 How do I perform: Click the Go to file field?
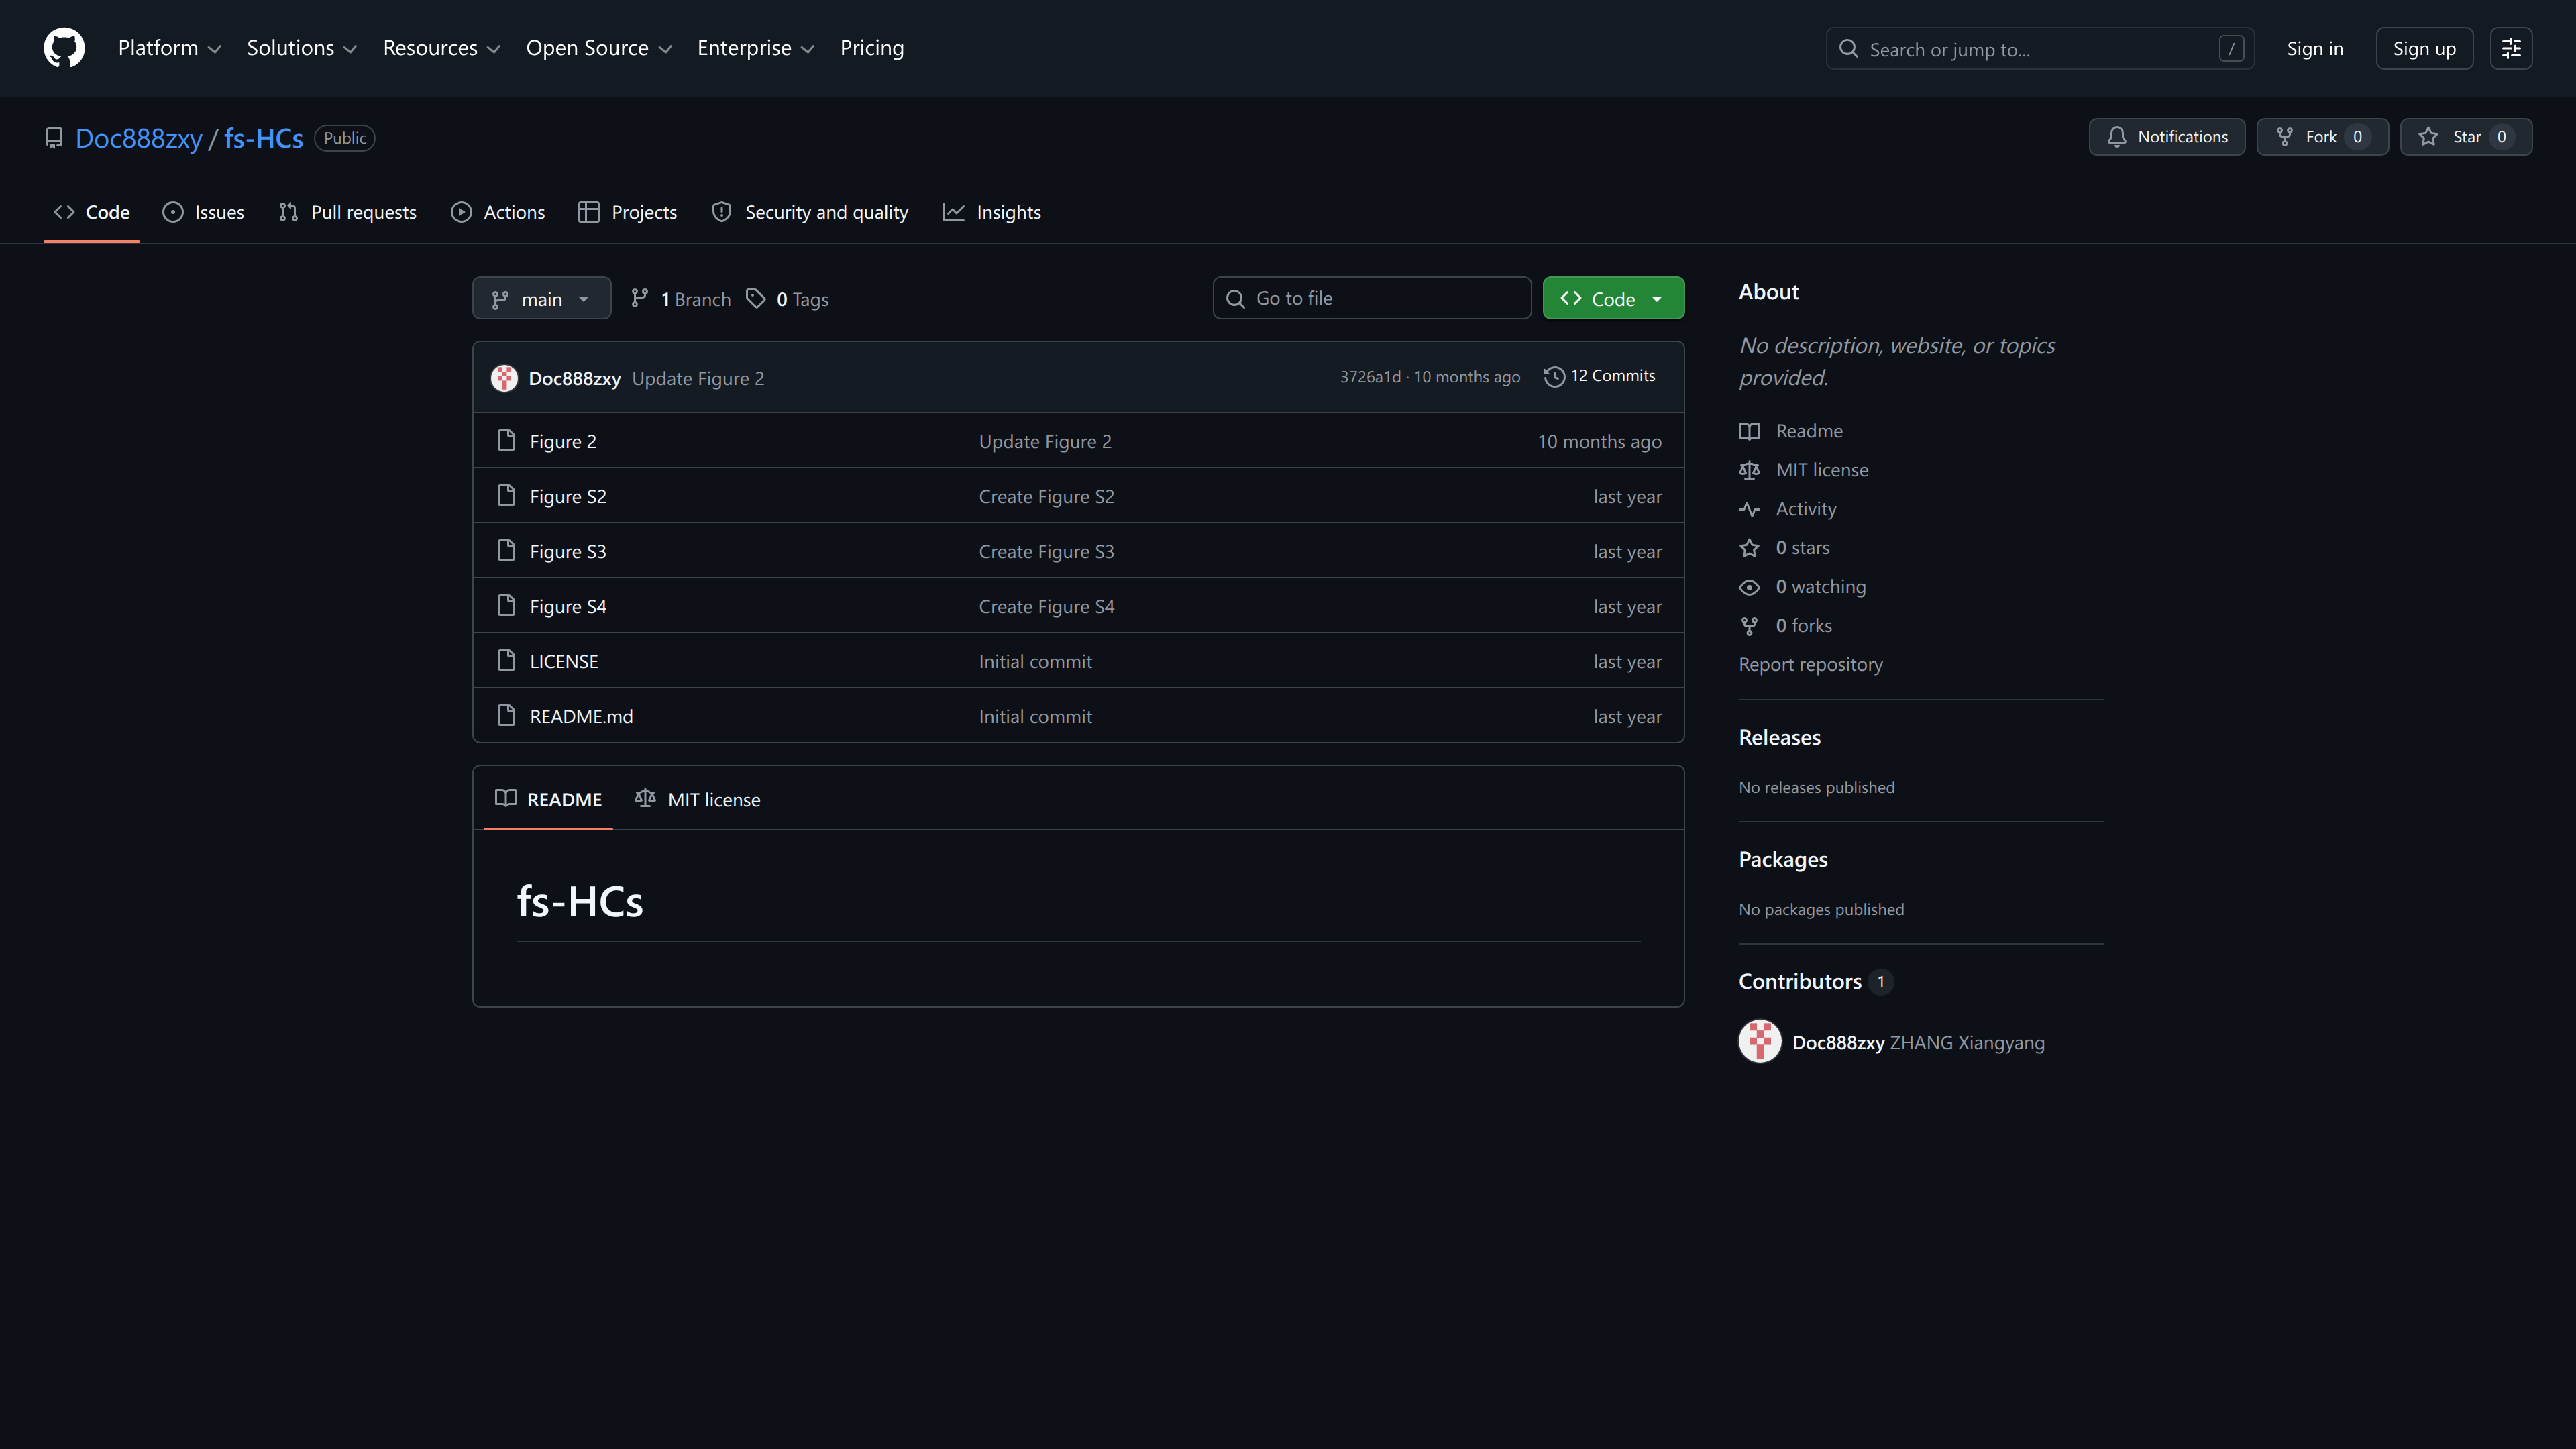[x=1371, y=298]
